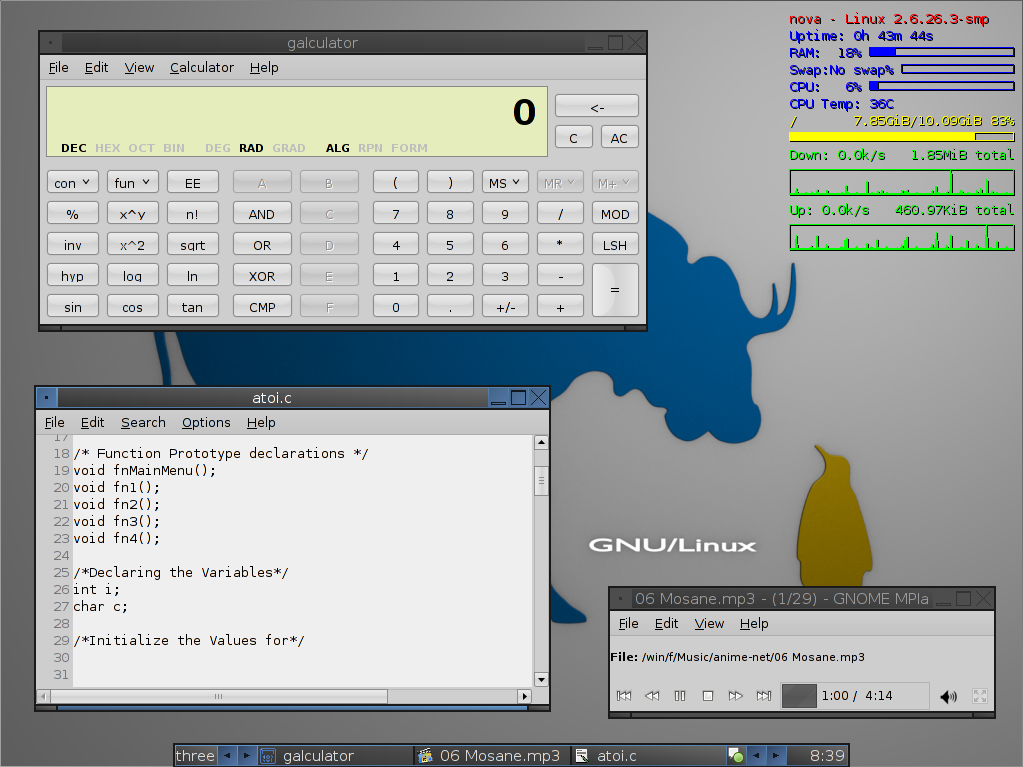Click the n! factorial button
Image resolution: width=1023 pixels, height=767 pixels.
pyautogui.click(x=192, y=214)
